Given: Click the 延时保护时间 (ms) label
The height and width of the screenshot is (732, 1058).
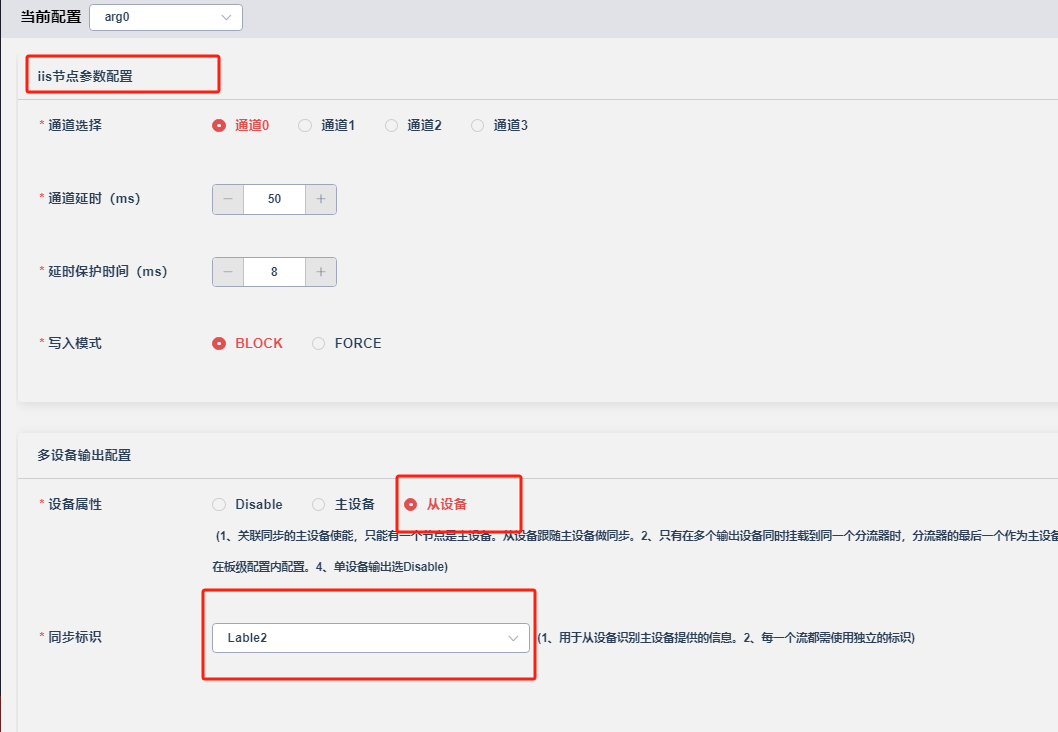Looking at the screenshot, I should coord(108,272).
